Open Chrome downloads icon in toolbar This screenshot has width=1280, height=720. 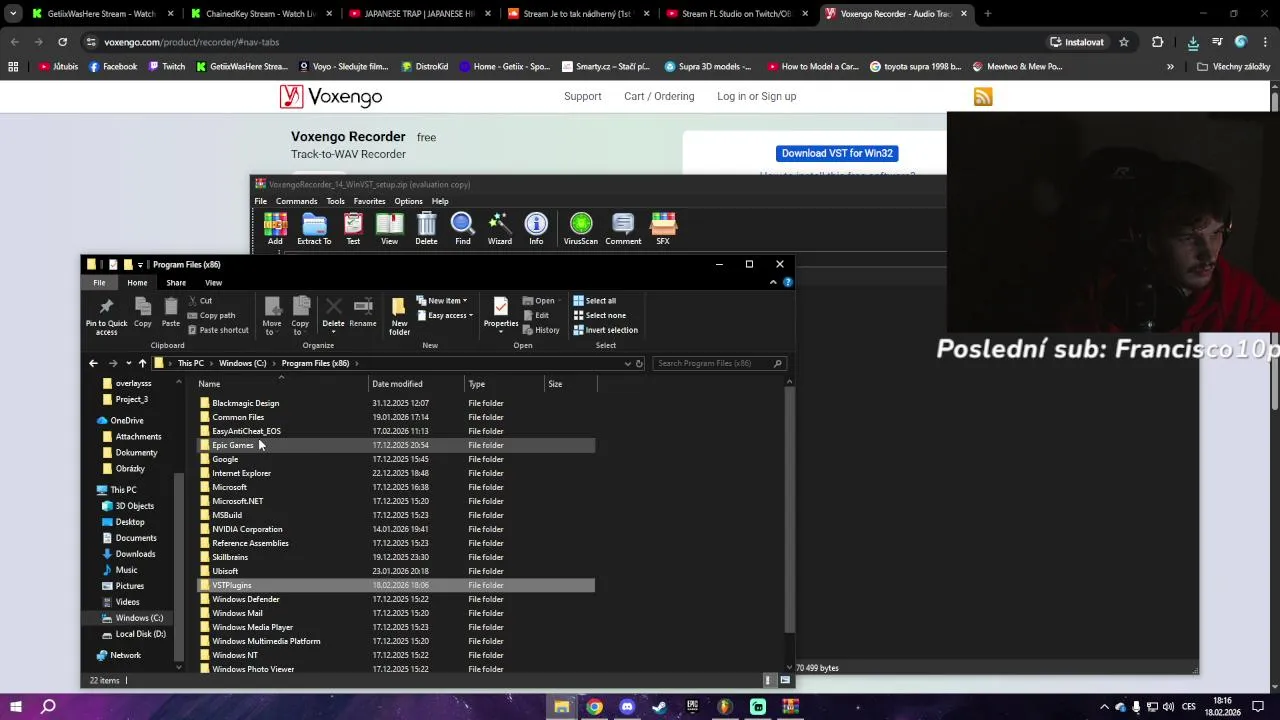pyautogui.click(x=1193, y=42)
